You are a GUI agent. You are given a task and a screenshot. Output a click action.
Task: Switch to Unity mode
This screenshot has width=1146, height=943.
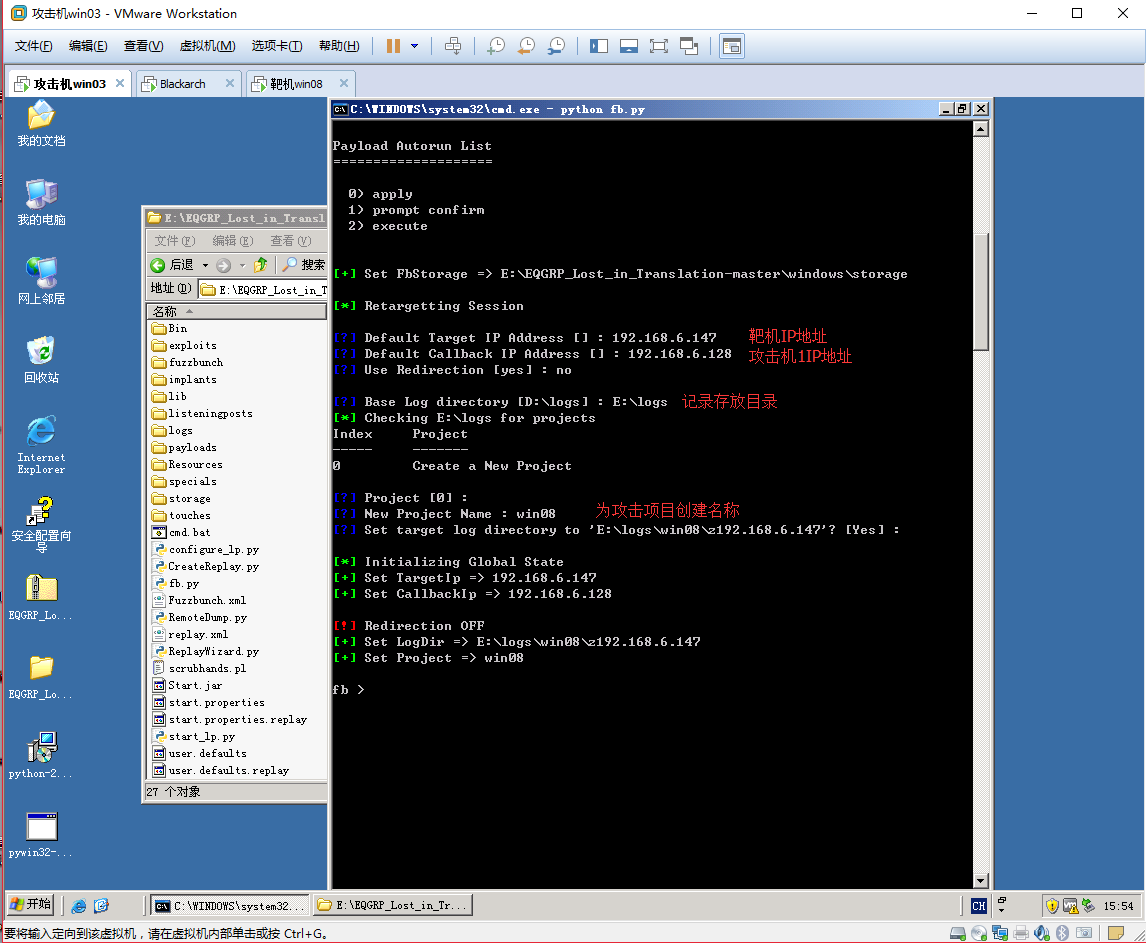(x=688, y=46)
